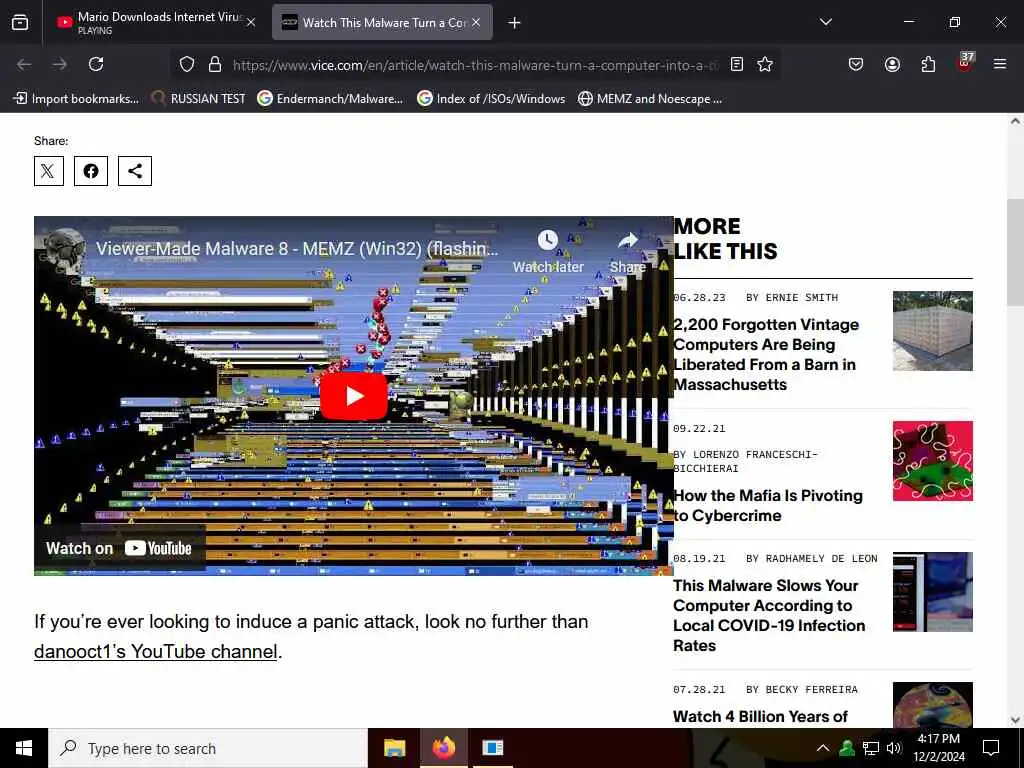Show hidden tray icons

823,748
